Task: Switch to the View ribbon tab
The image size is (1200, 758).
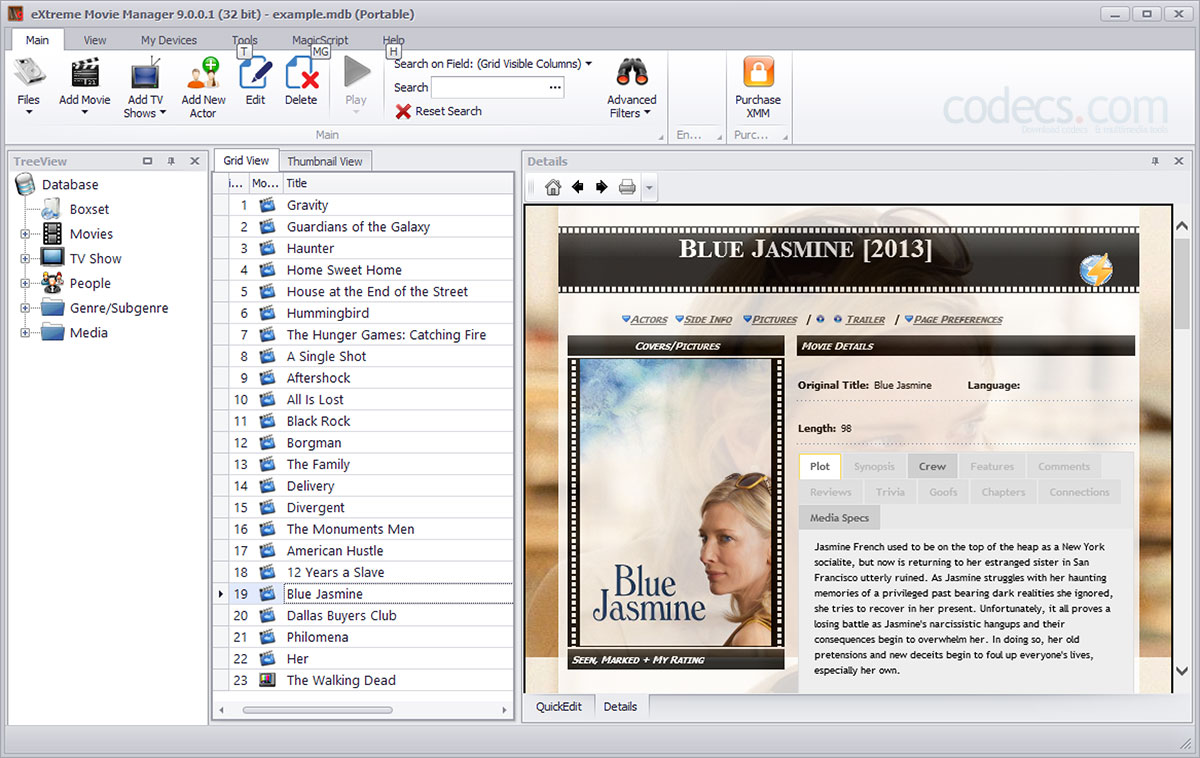Action: (95, 40)
